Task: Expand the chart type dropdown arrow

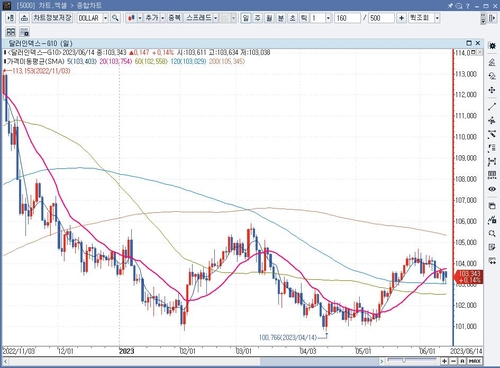Action: (x=140, y=18)
